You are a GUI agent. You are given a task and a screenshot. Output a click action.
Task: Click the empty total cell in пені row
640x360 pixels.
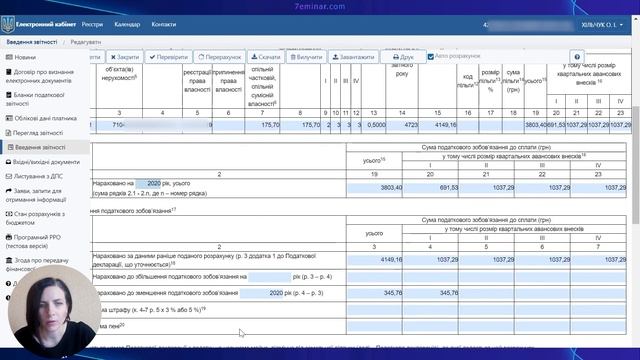click(374, 327)
